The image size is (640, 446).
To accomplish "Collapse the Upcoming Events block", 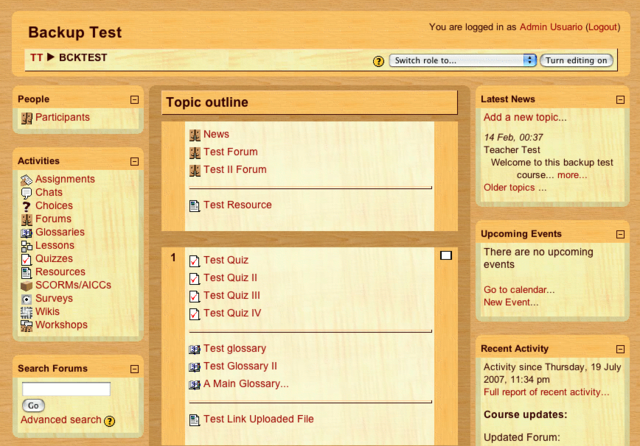I will coord(620,234).
